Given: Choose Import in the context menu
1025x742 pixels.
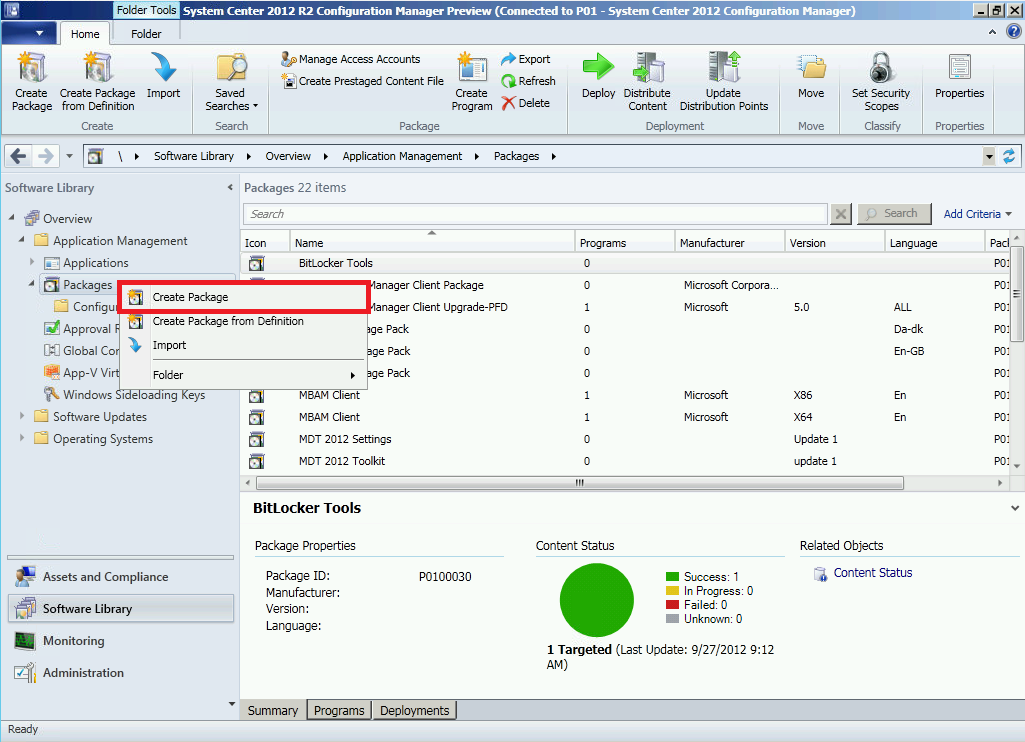Looking at the screenshot, I should coord(243,345).
